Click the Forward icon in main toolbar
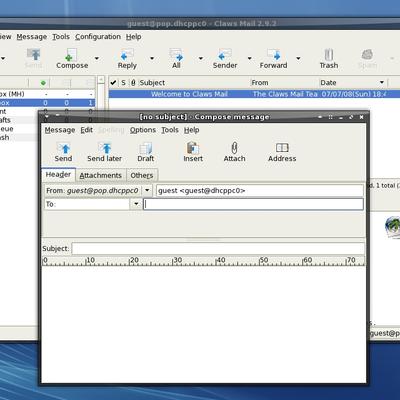The image size is (400, 400). (x=273, y=55)
